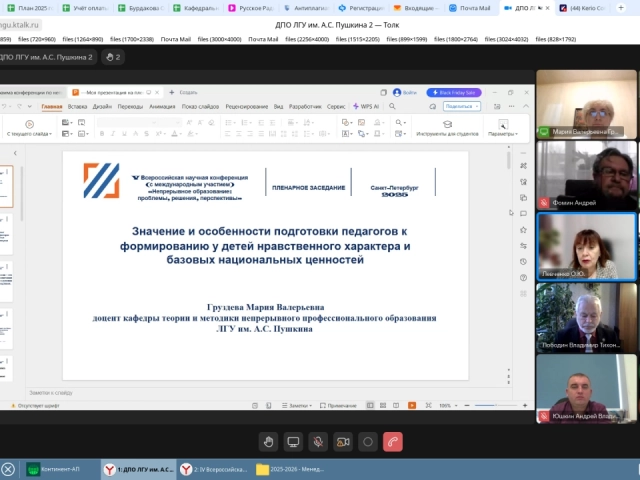Switch to the Анимация ribbon tab
Image resolution: width=640 pixels, height=480 pixels.
tap(162, 106)
